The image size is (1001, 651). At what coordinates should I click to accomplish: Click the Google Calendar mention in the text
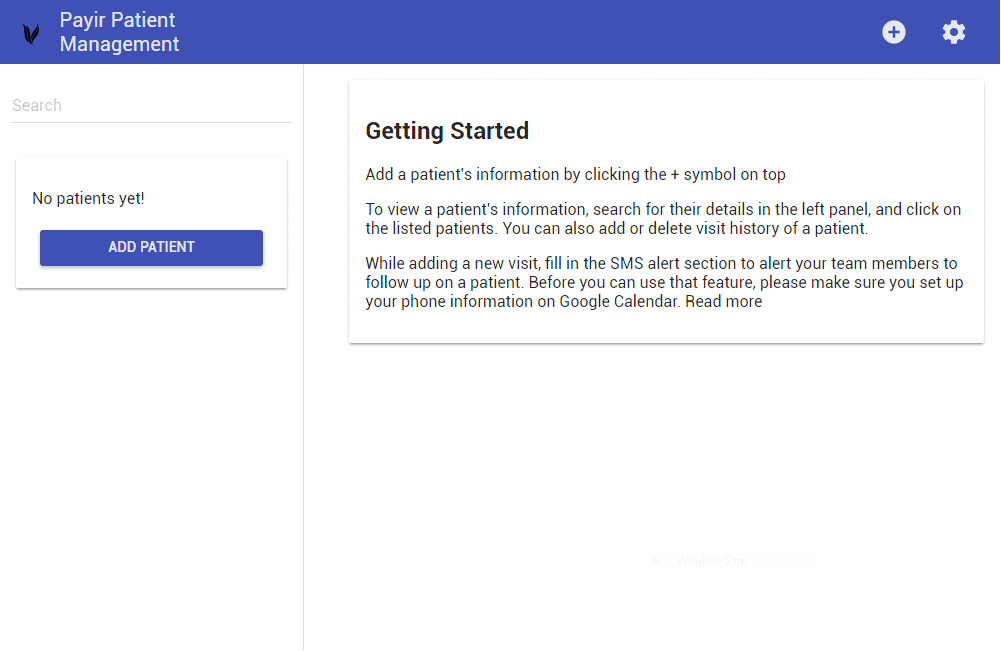click(x=618, y=301)
